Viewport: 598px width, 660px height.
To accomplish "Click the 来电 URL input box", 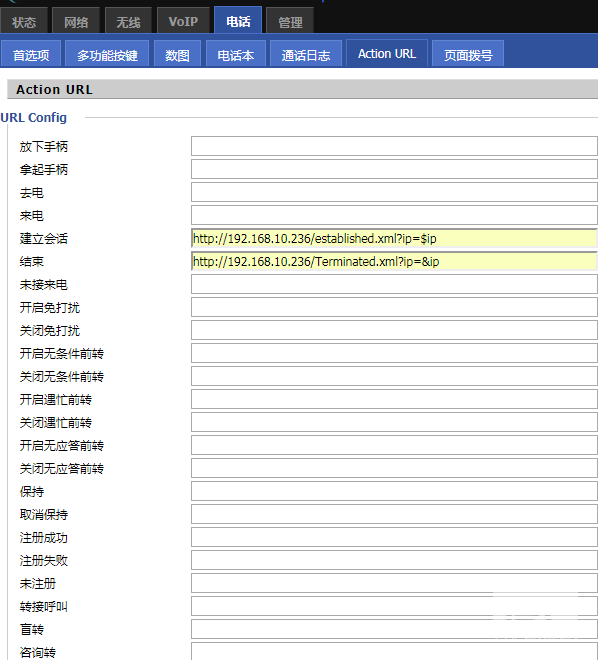I will [x=394, y=215].
